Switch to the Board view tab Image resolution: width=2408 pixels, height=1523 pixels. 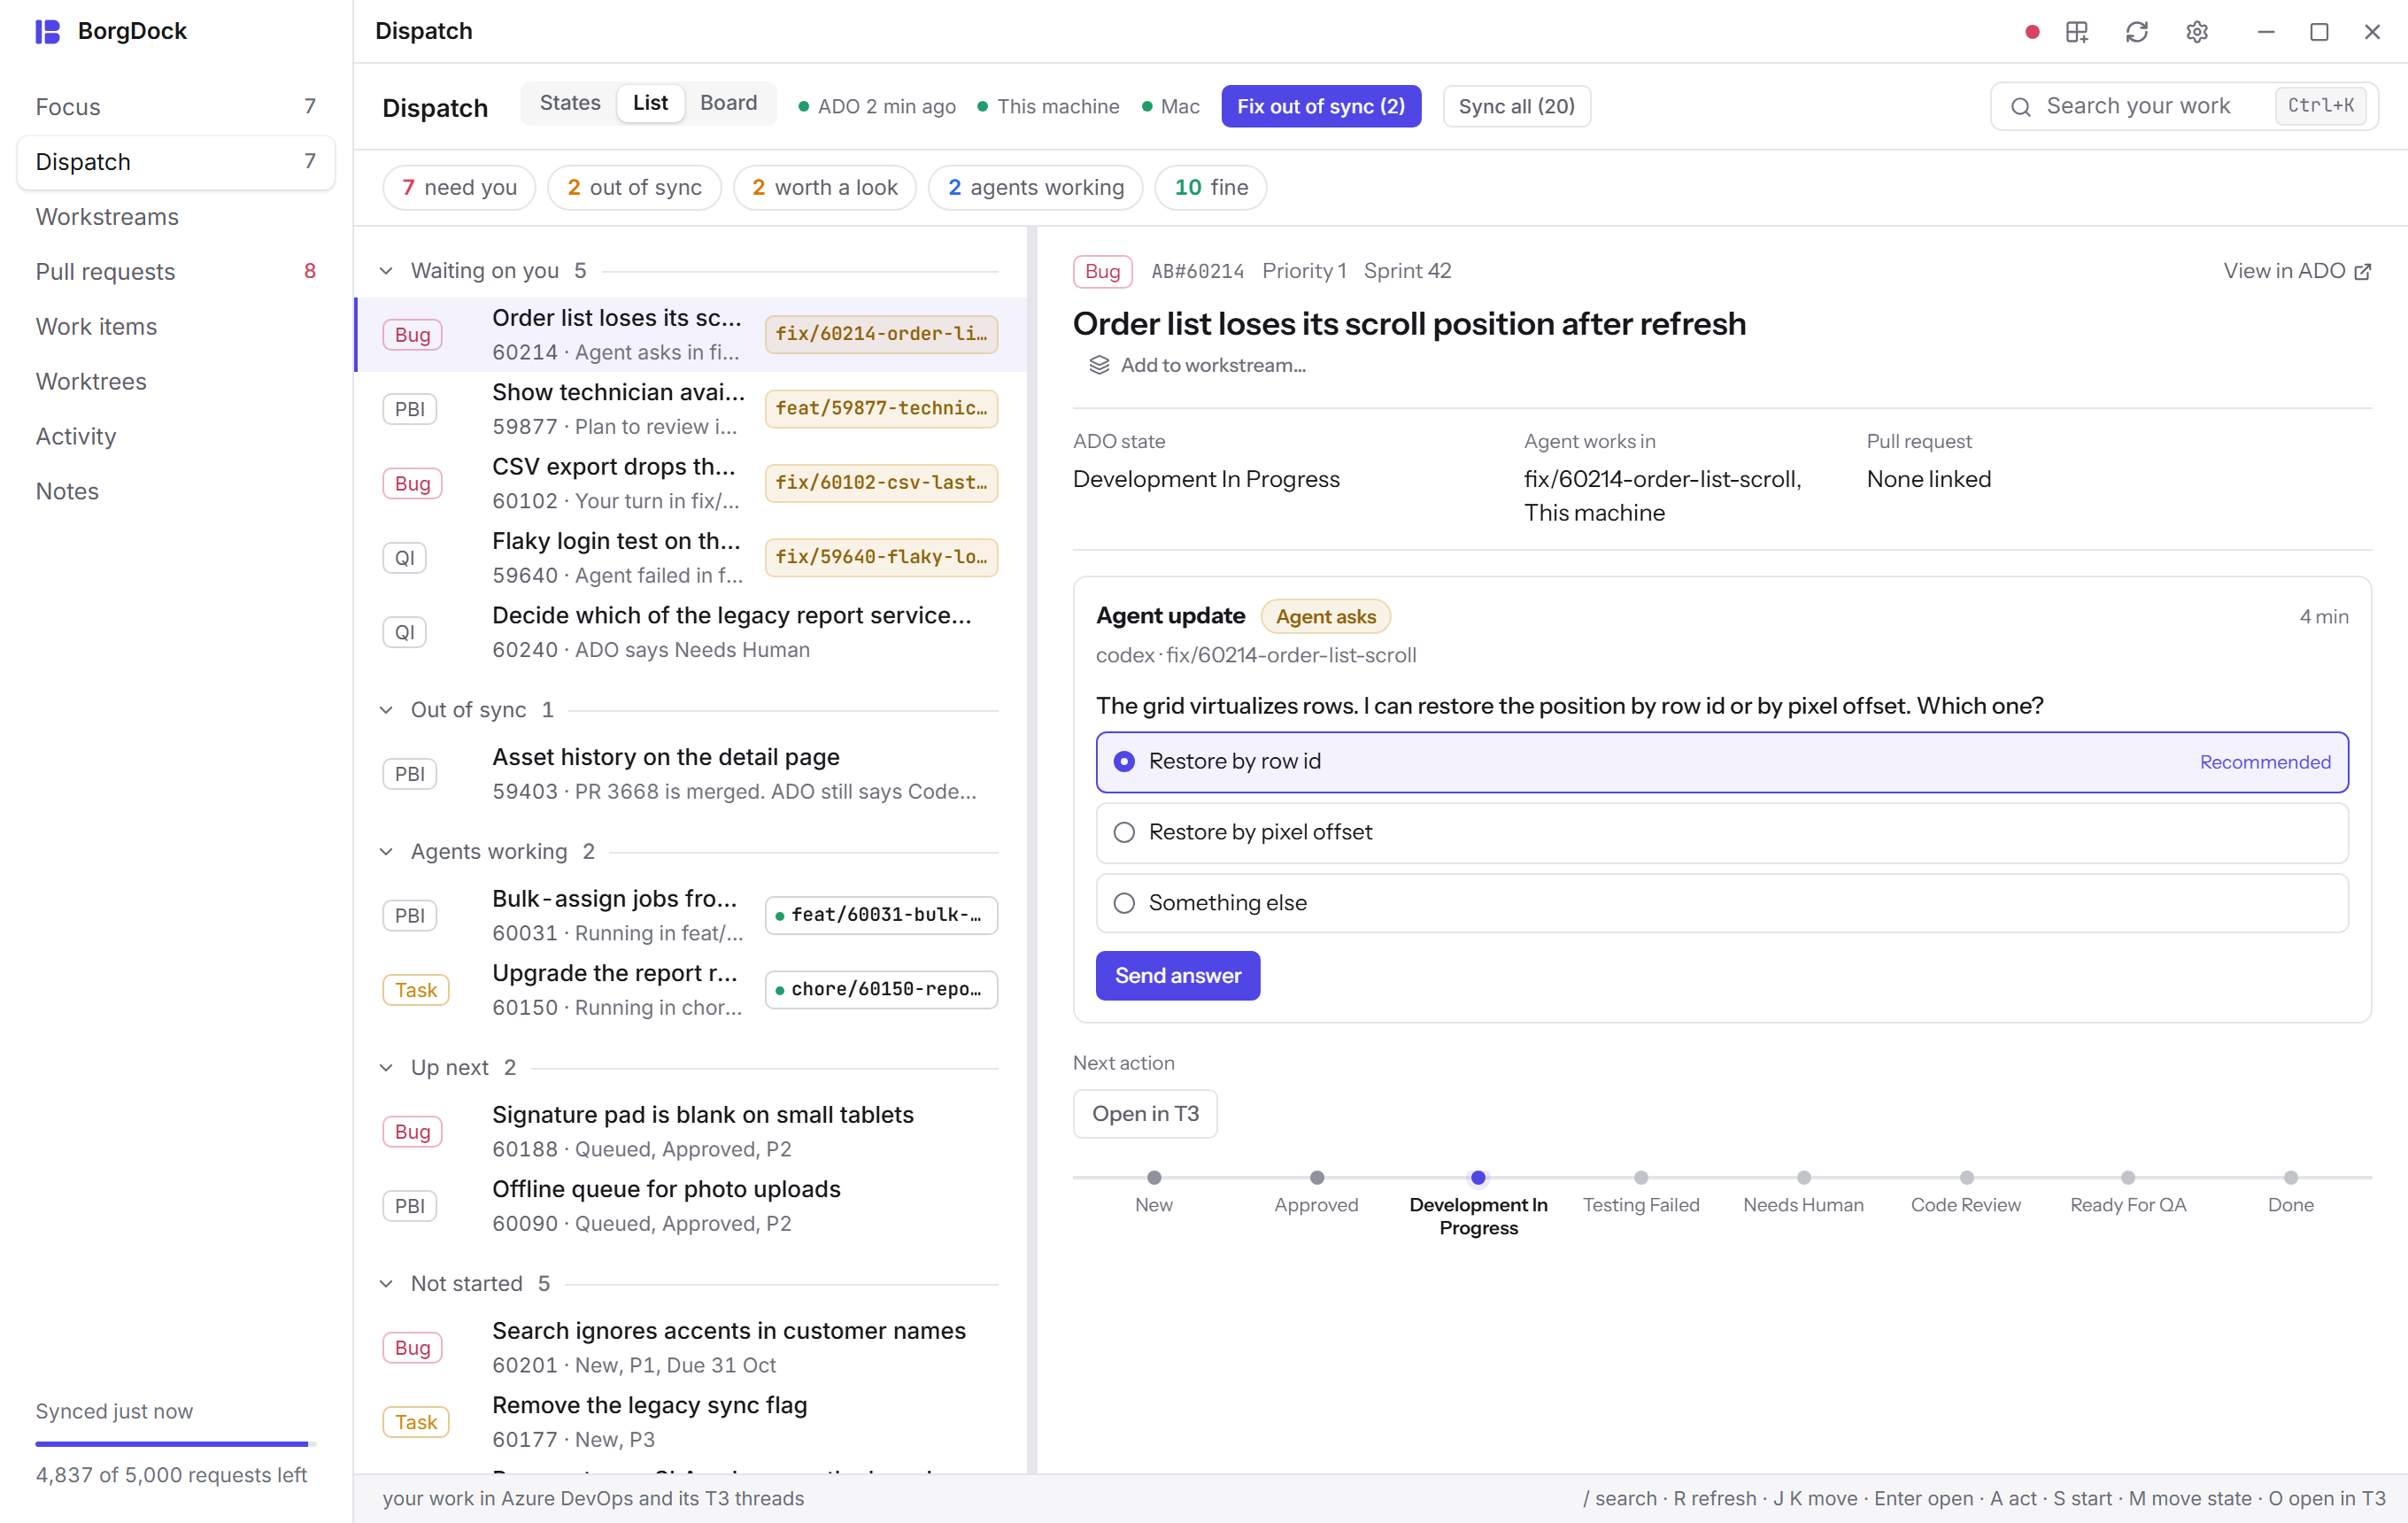[728, 104]
